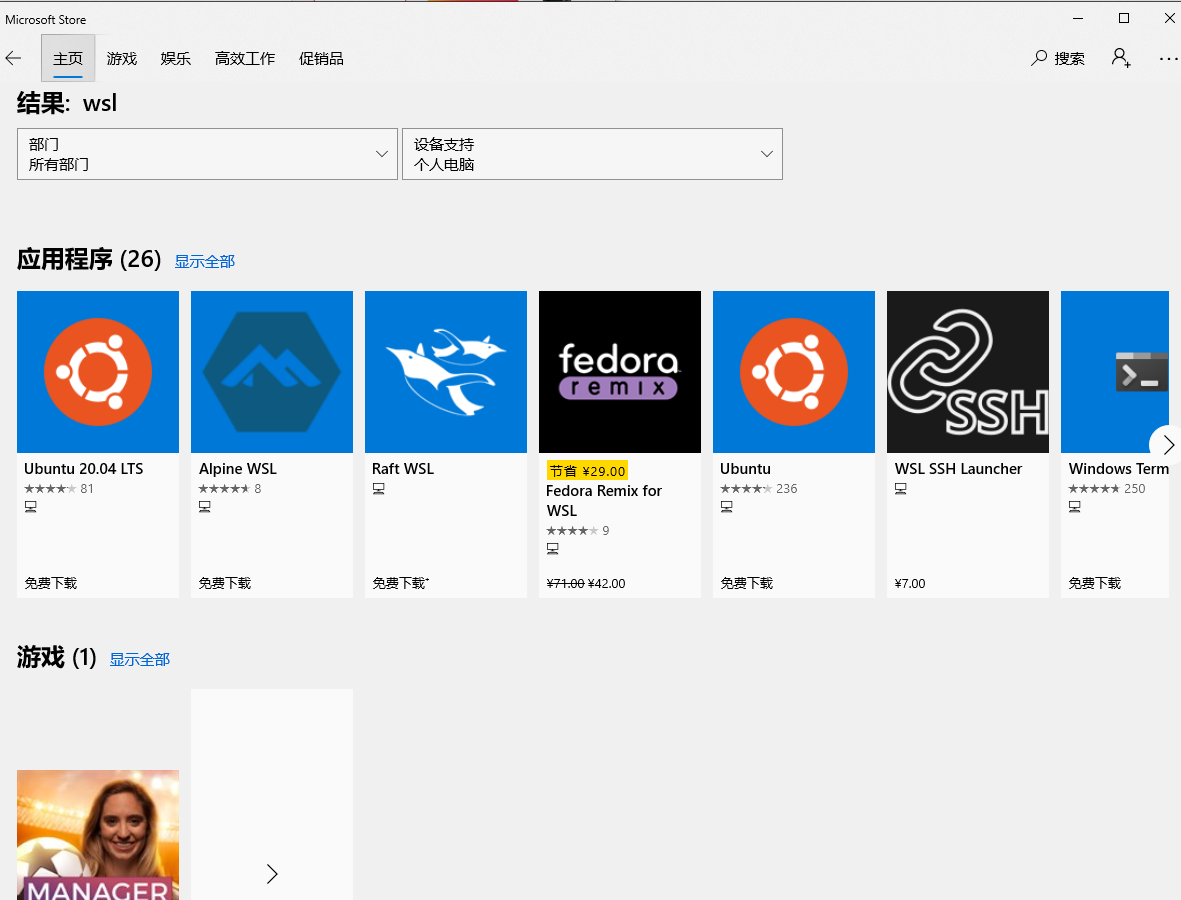The image size is (1181, 900).
Task: Click the 搜索 search label
Action: pos(1070,59)
